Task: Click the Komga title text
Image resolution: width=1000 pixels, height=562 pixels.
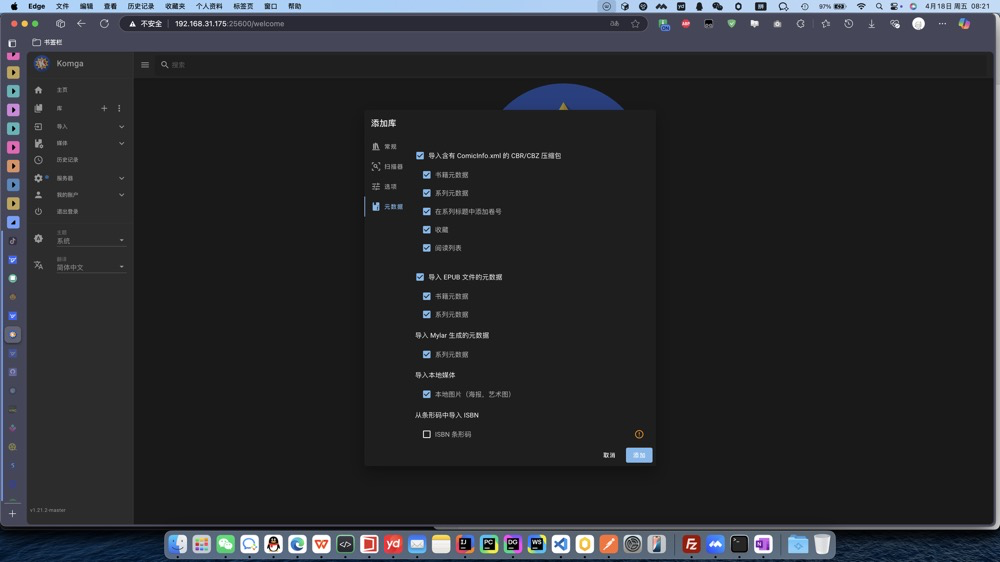Action: [x=70, y=64]
